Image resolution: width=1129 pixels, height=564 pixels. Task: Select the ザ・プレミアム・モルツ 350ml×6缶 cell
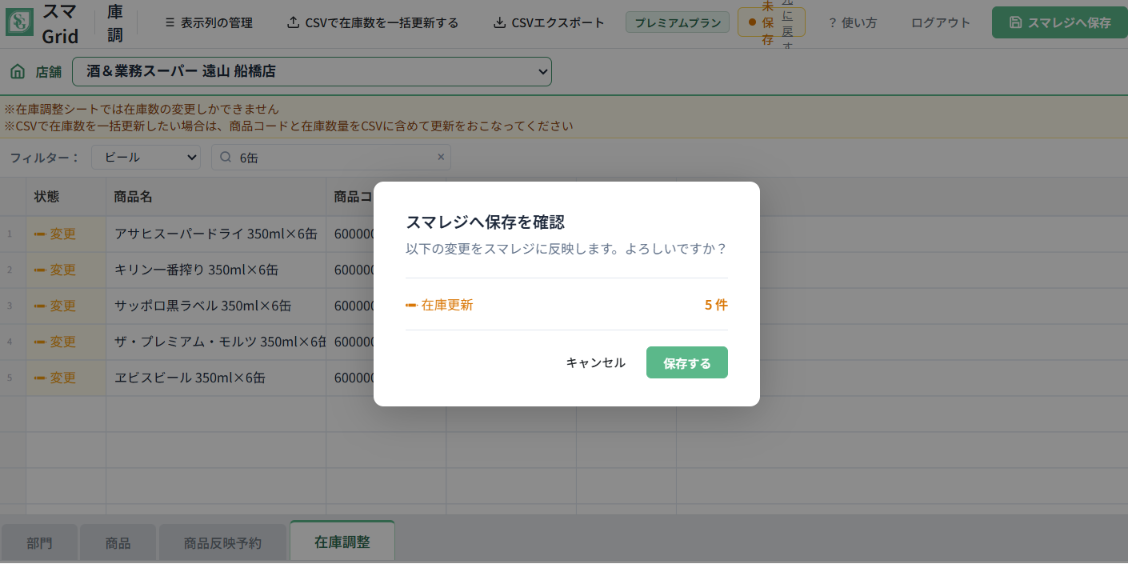(x=215, y=341)
